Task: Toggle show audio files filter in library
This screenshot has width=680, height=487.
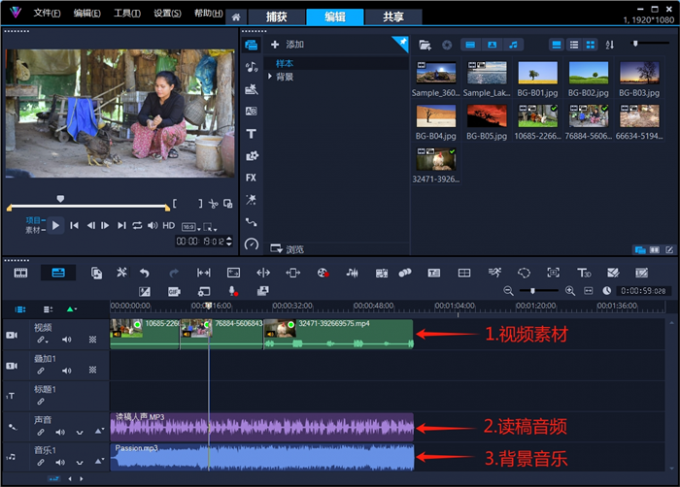Action: [x=513, y=45]
